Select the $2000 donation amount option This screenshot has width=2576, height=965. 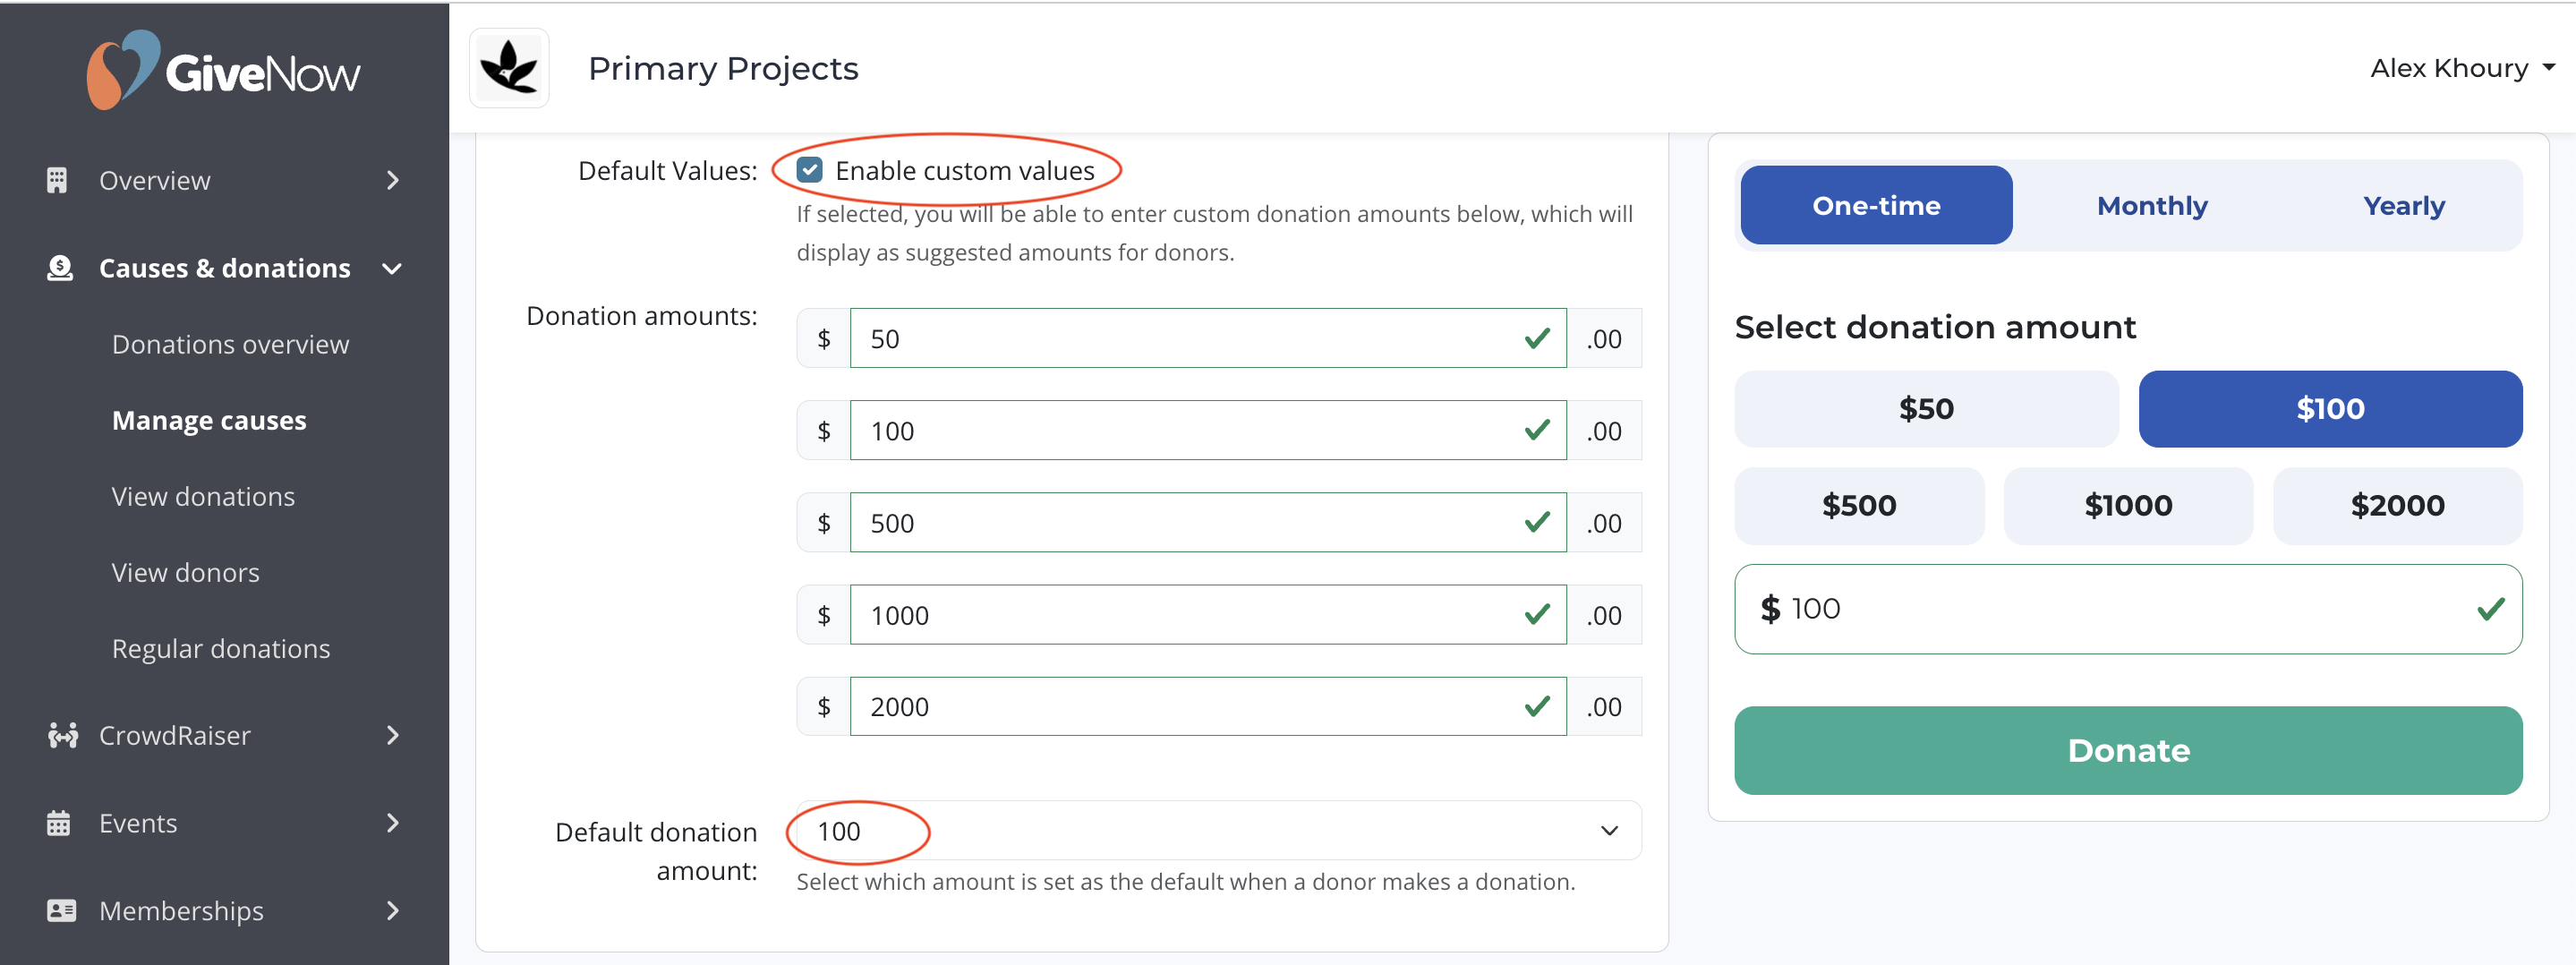coord(2397,506)
